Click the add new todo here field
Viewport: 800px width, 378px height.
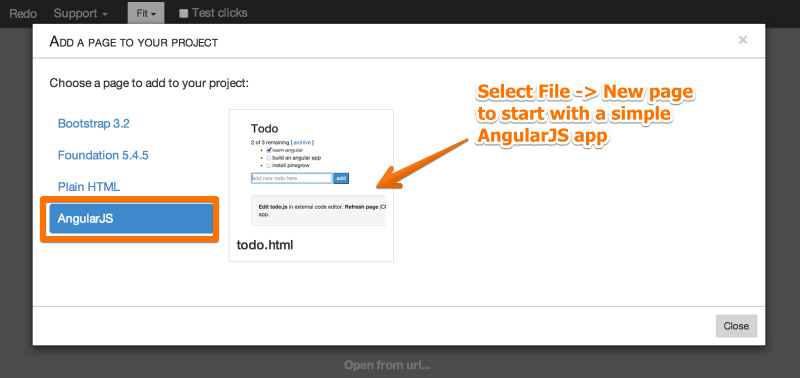[x=291, y=179]
